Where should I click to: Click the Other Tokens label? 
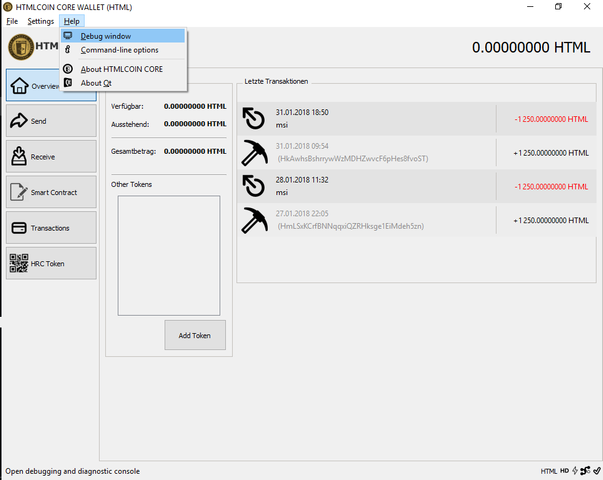coord(132,185)
